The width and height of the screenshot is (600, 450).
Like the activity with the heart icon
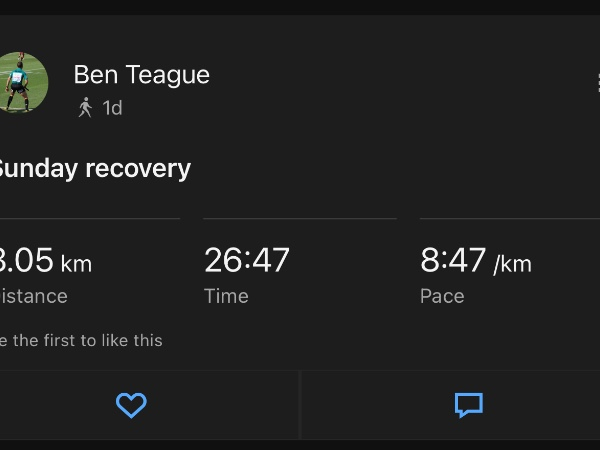tap(131, 405)
